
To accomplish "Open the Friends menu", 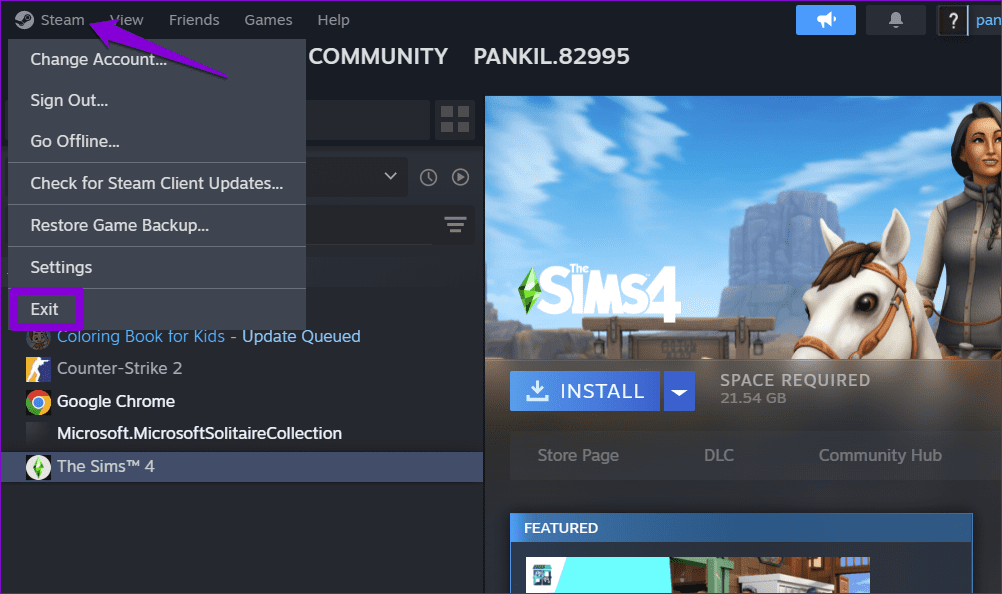I will [194, 20].
